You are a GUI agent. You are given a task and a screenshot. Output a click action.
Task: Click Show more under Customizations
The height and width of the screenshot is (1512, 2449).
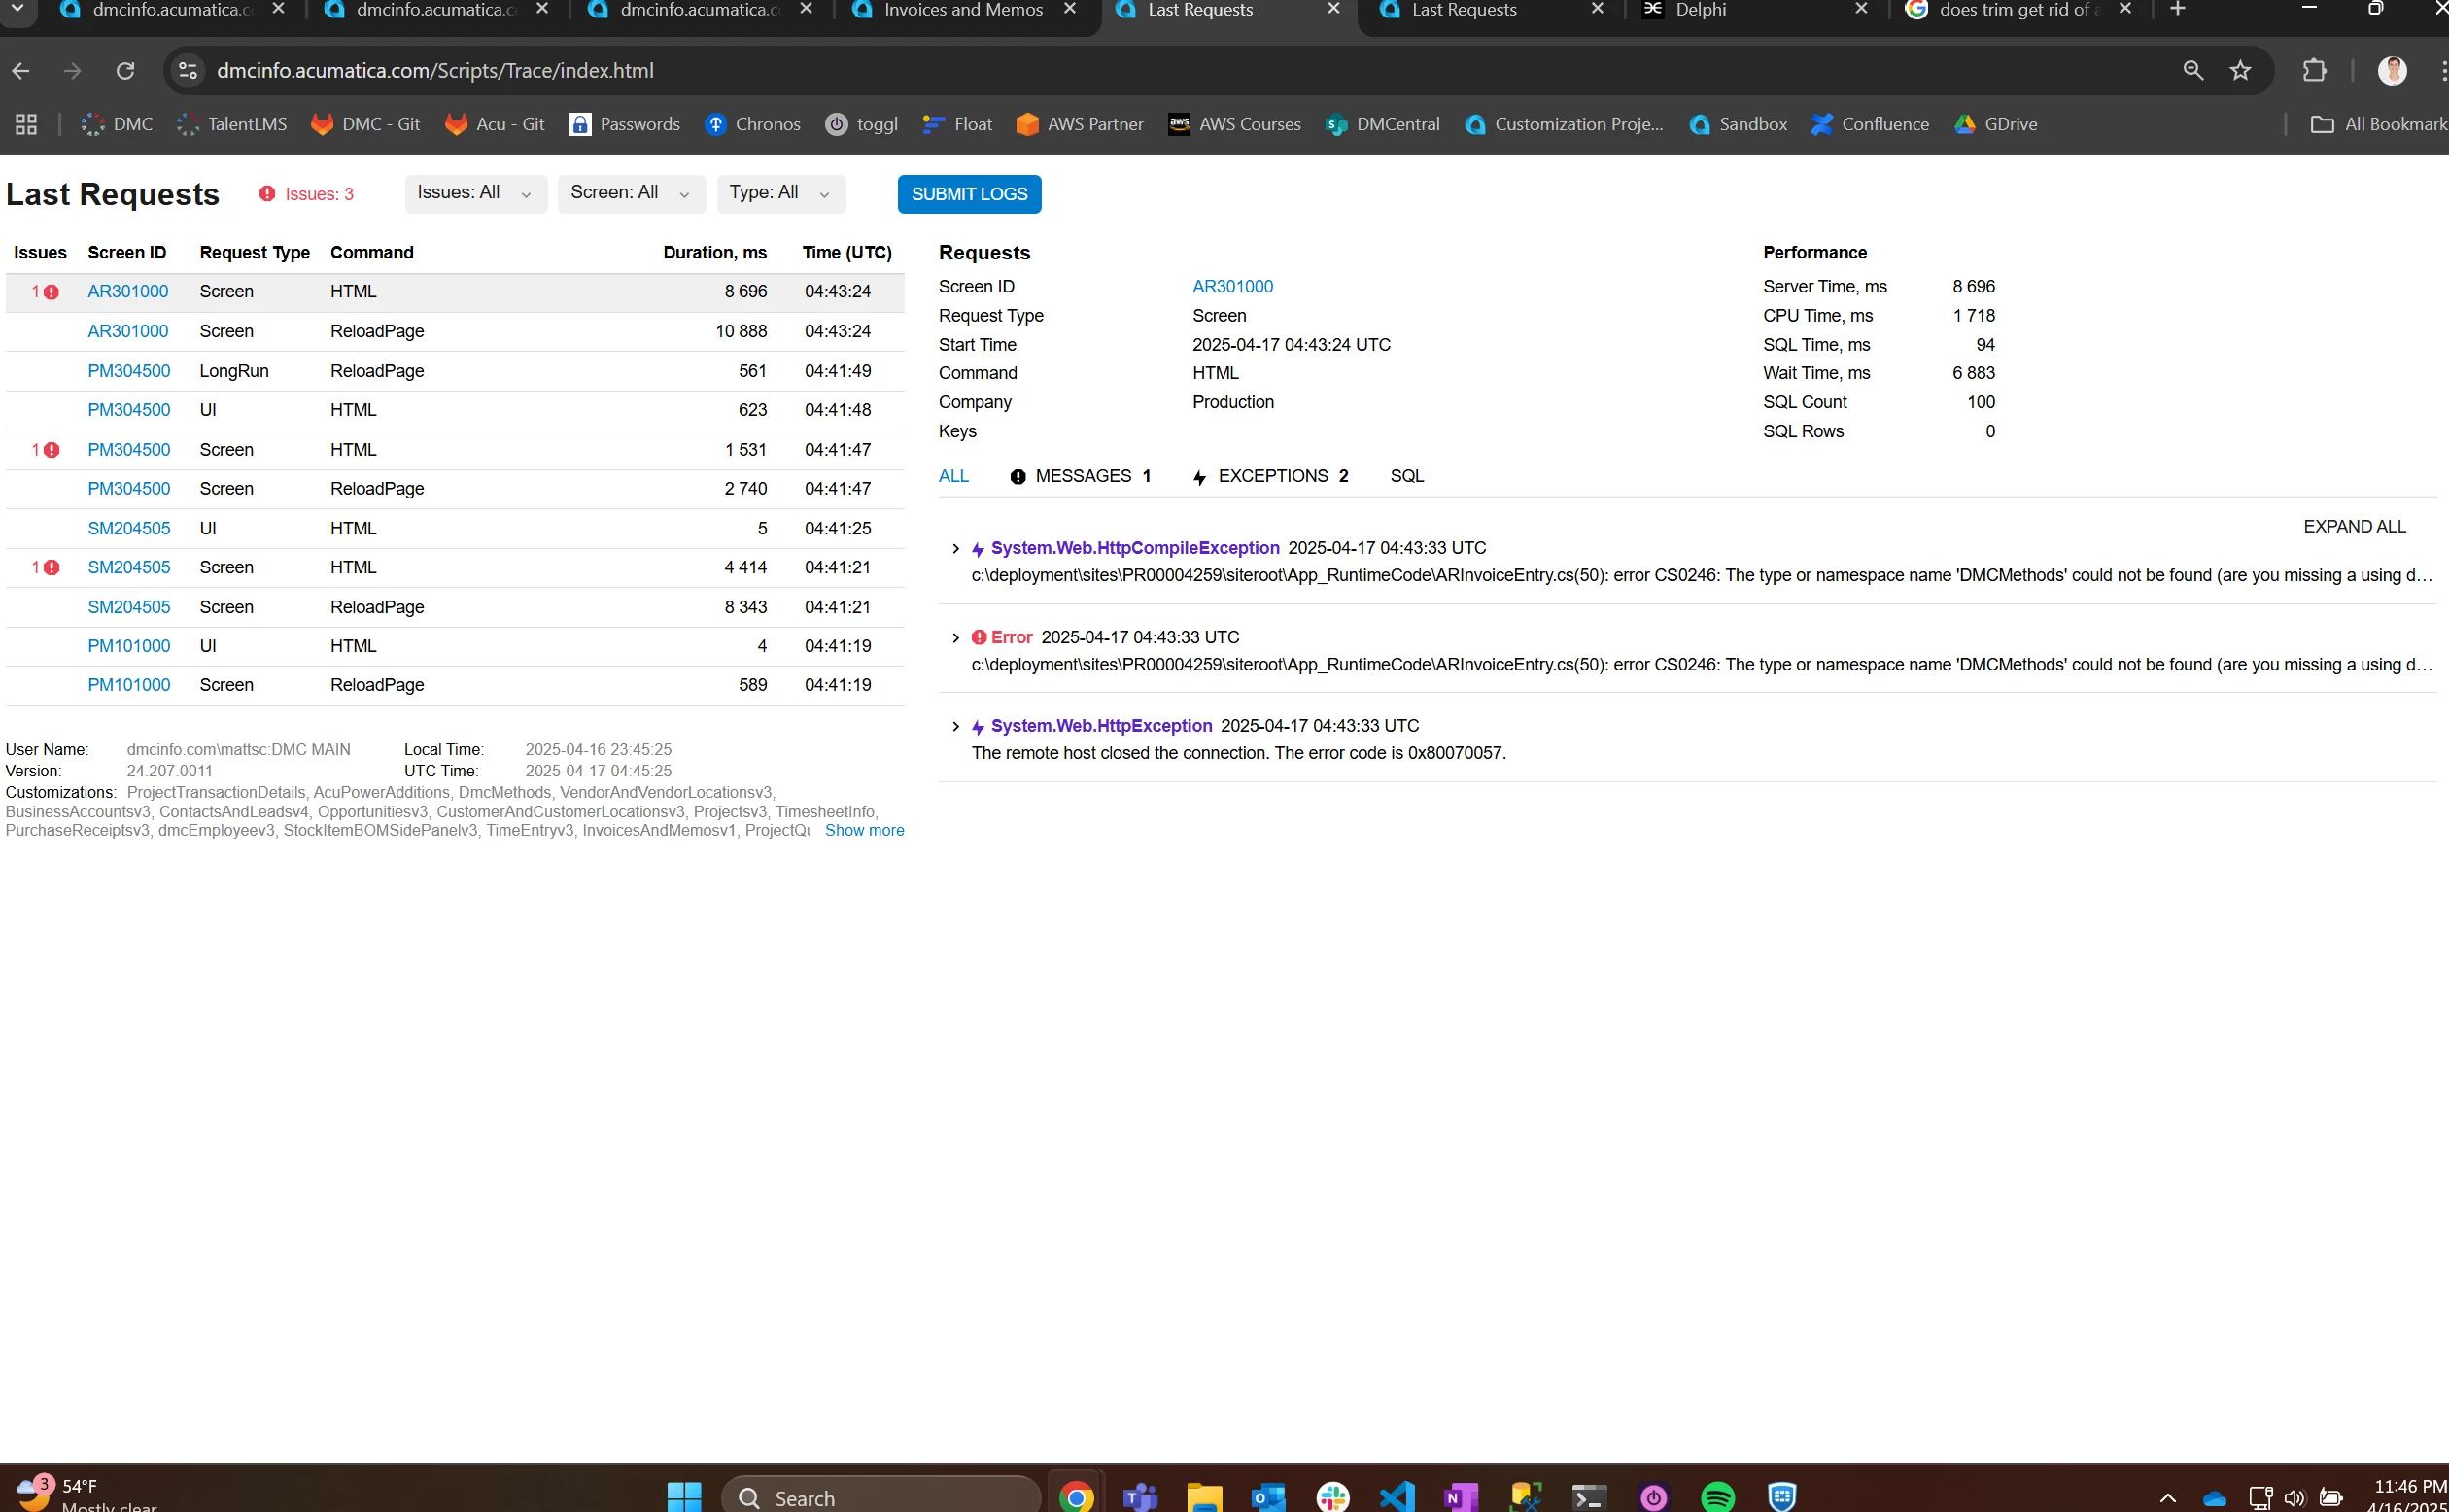pos(864,831)
